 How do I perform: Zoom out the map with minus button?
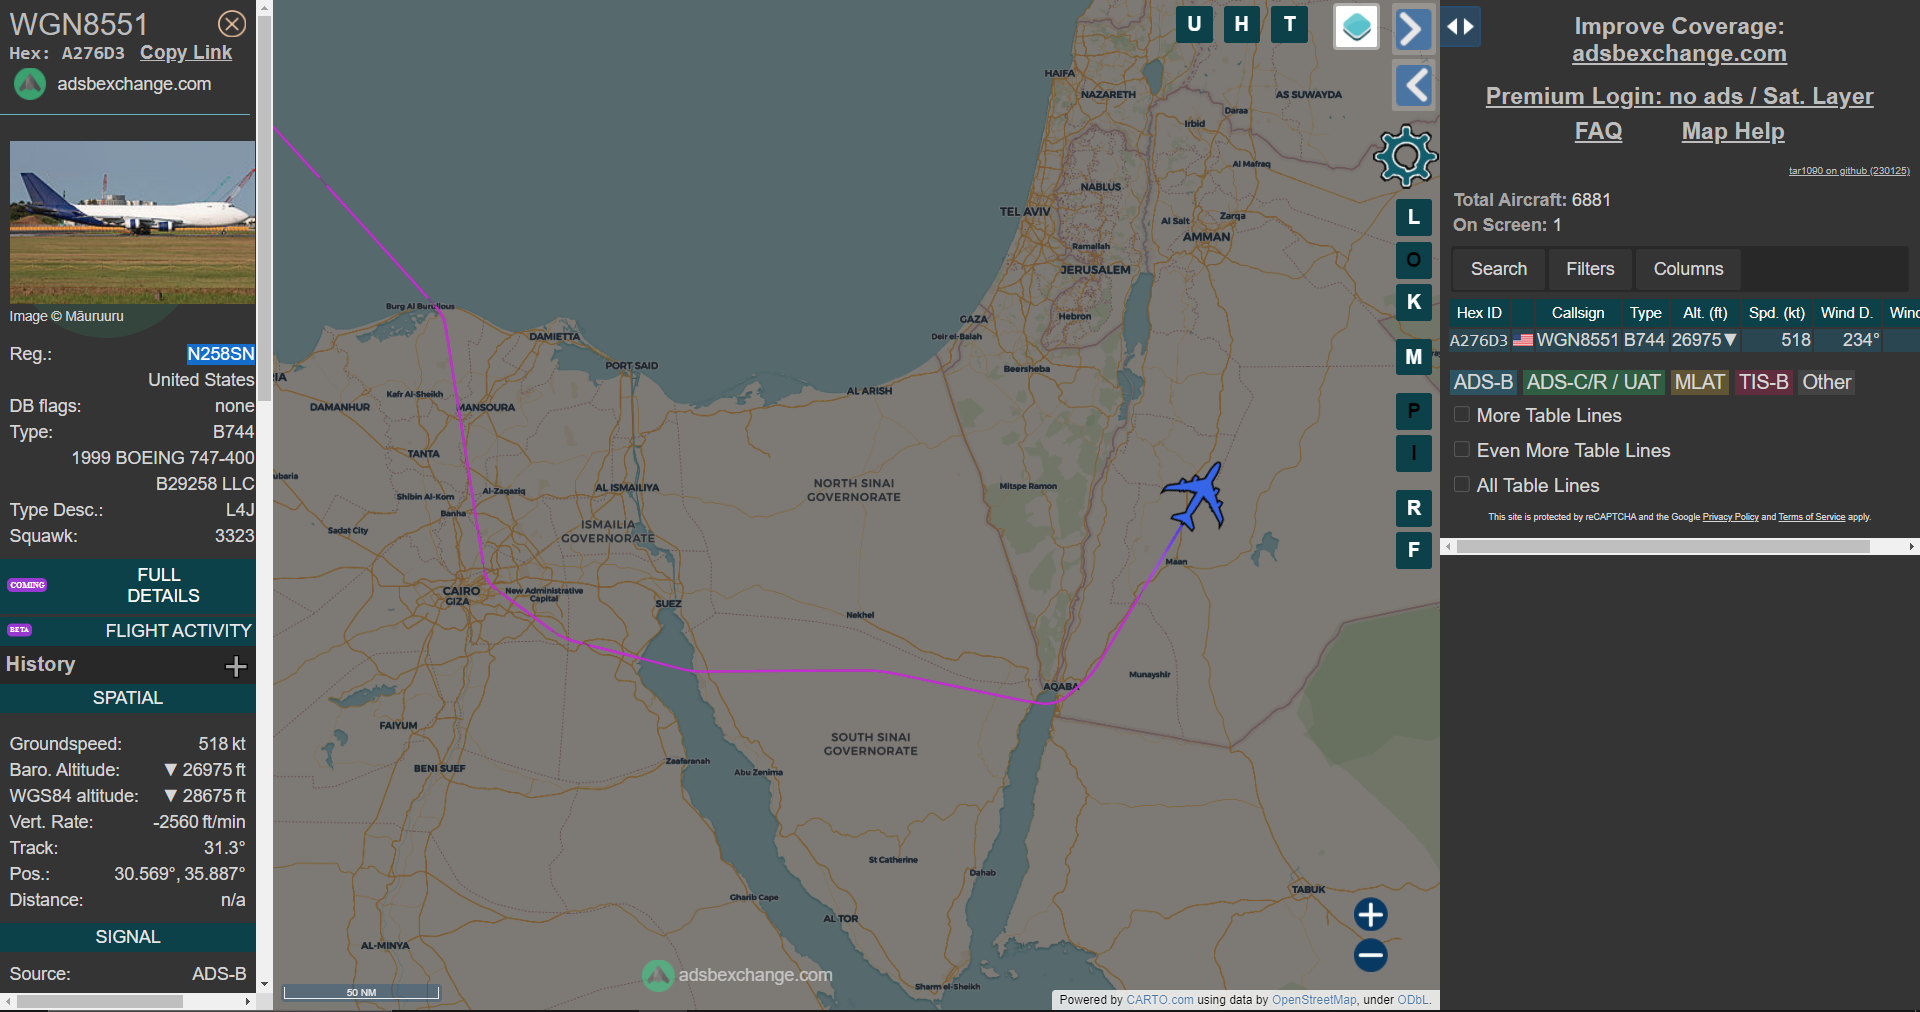1371,955
